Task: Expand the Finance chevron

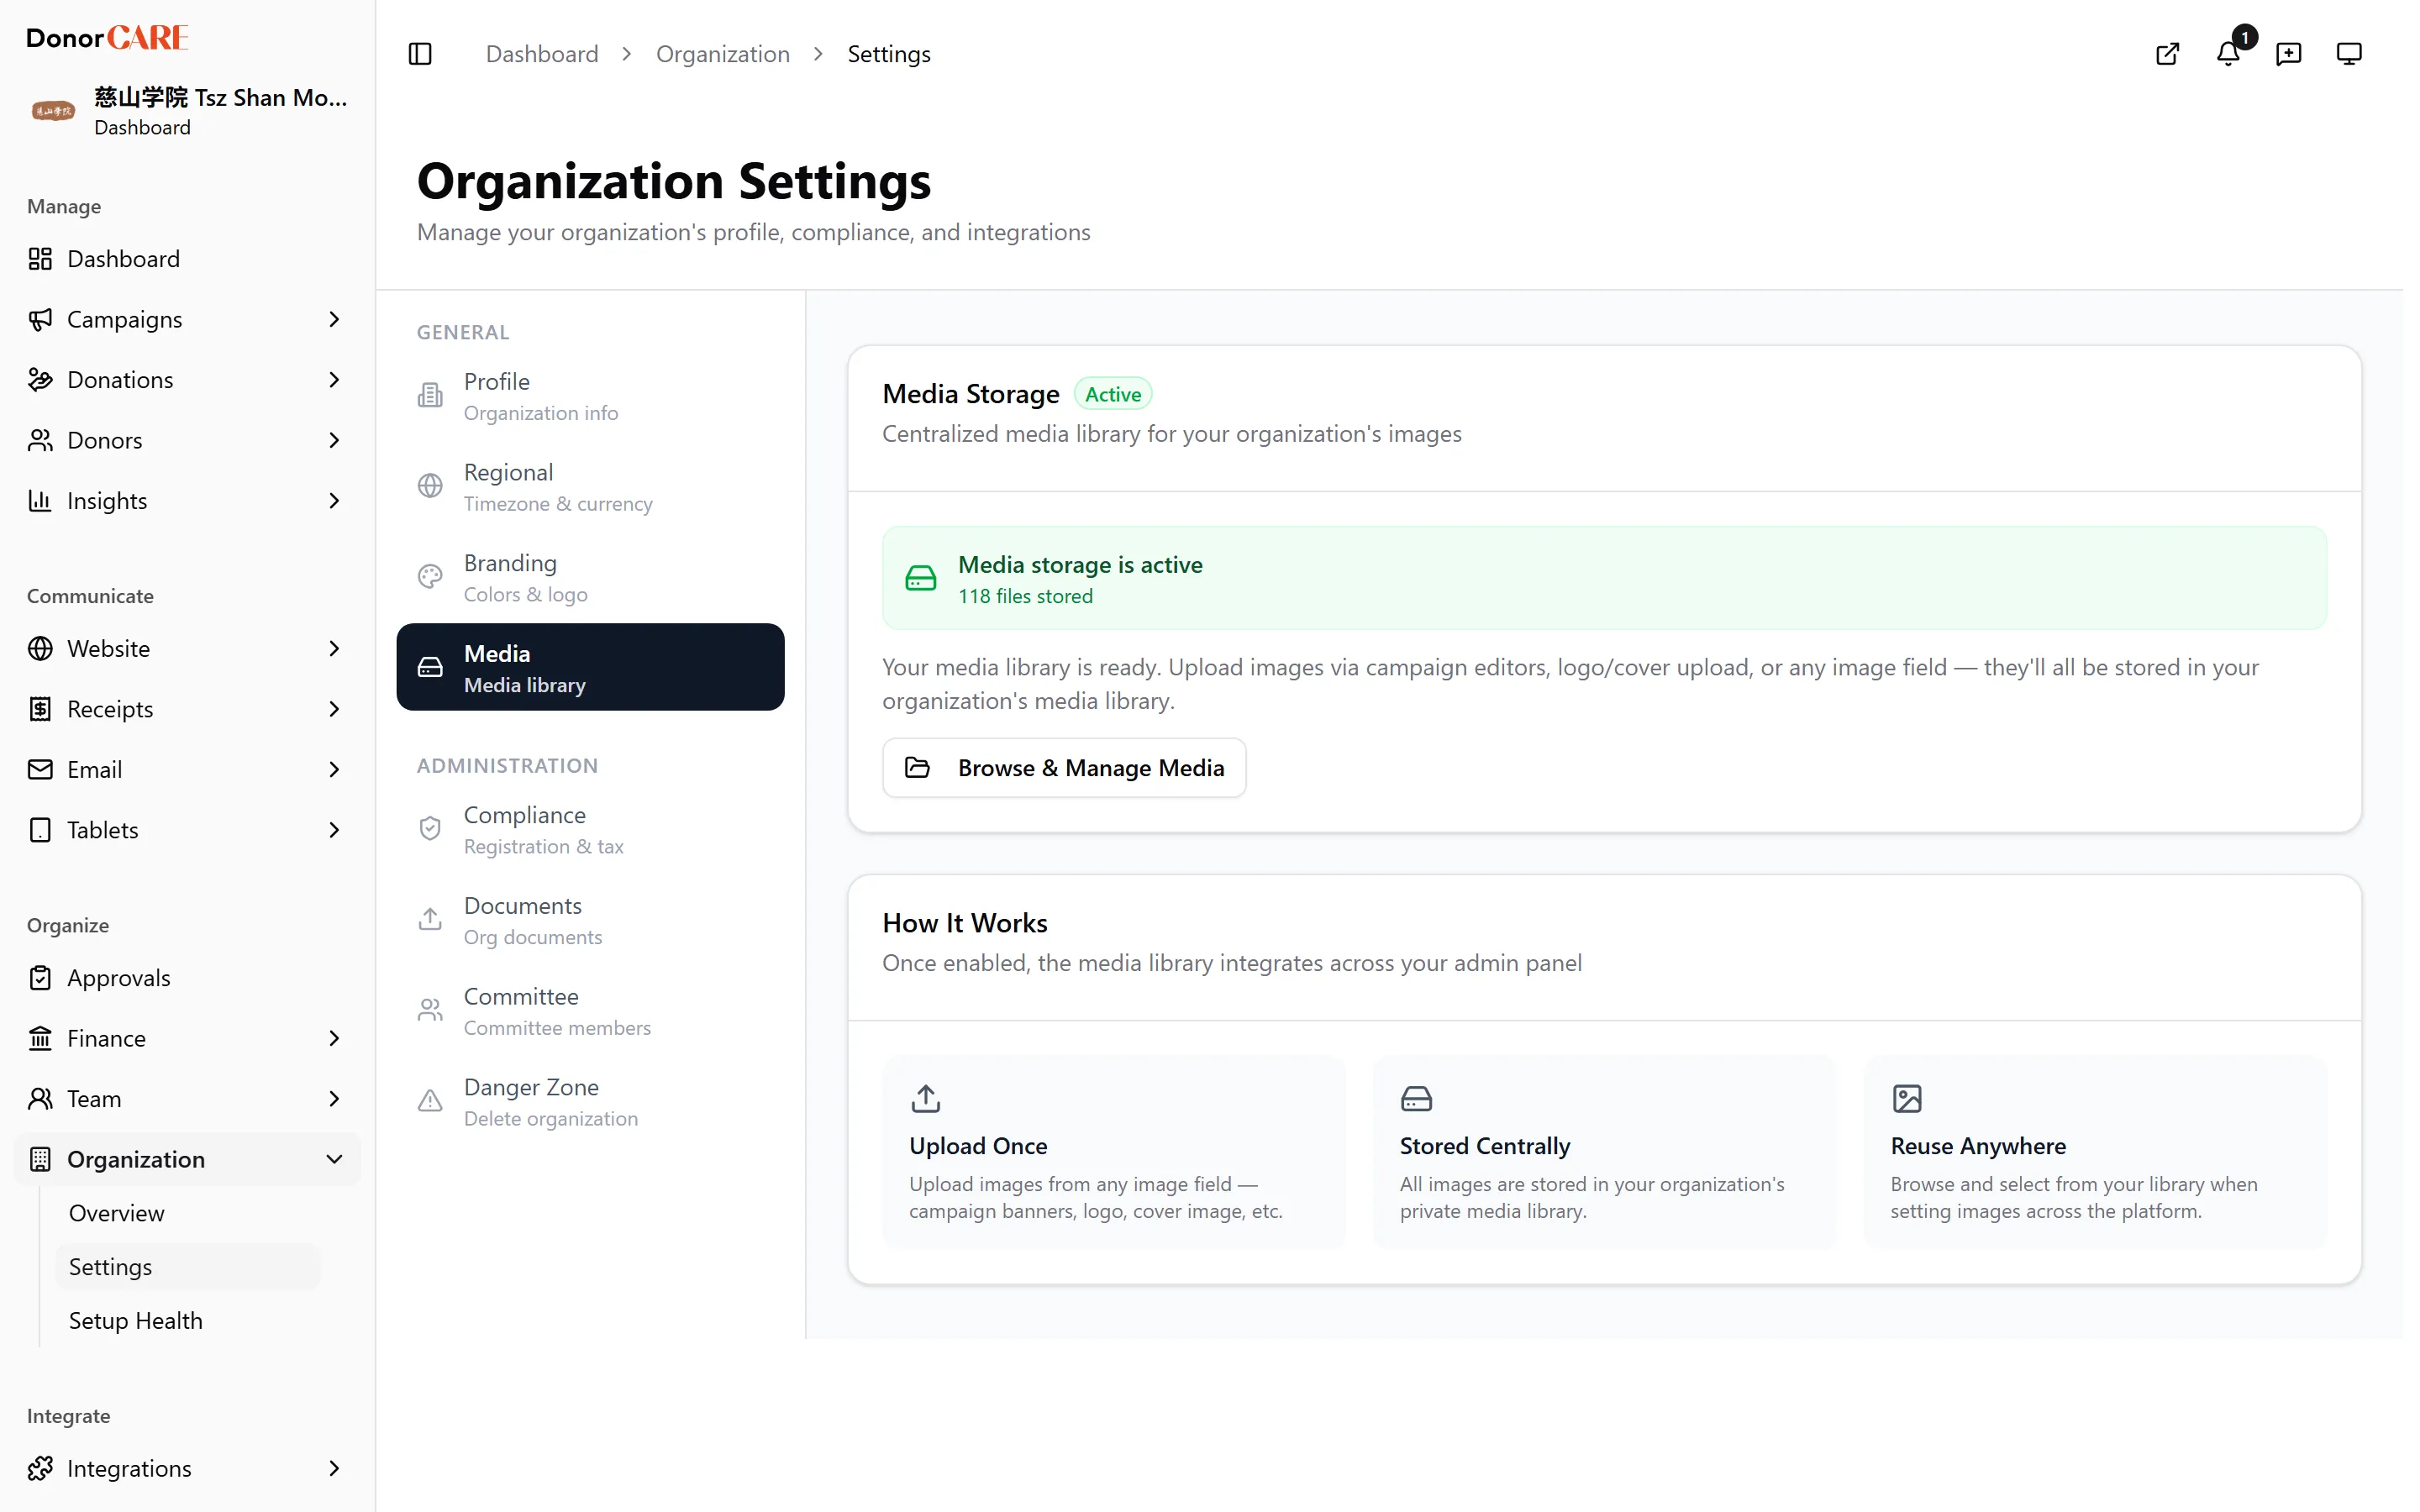Action: coord(334,1038)
